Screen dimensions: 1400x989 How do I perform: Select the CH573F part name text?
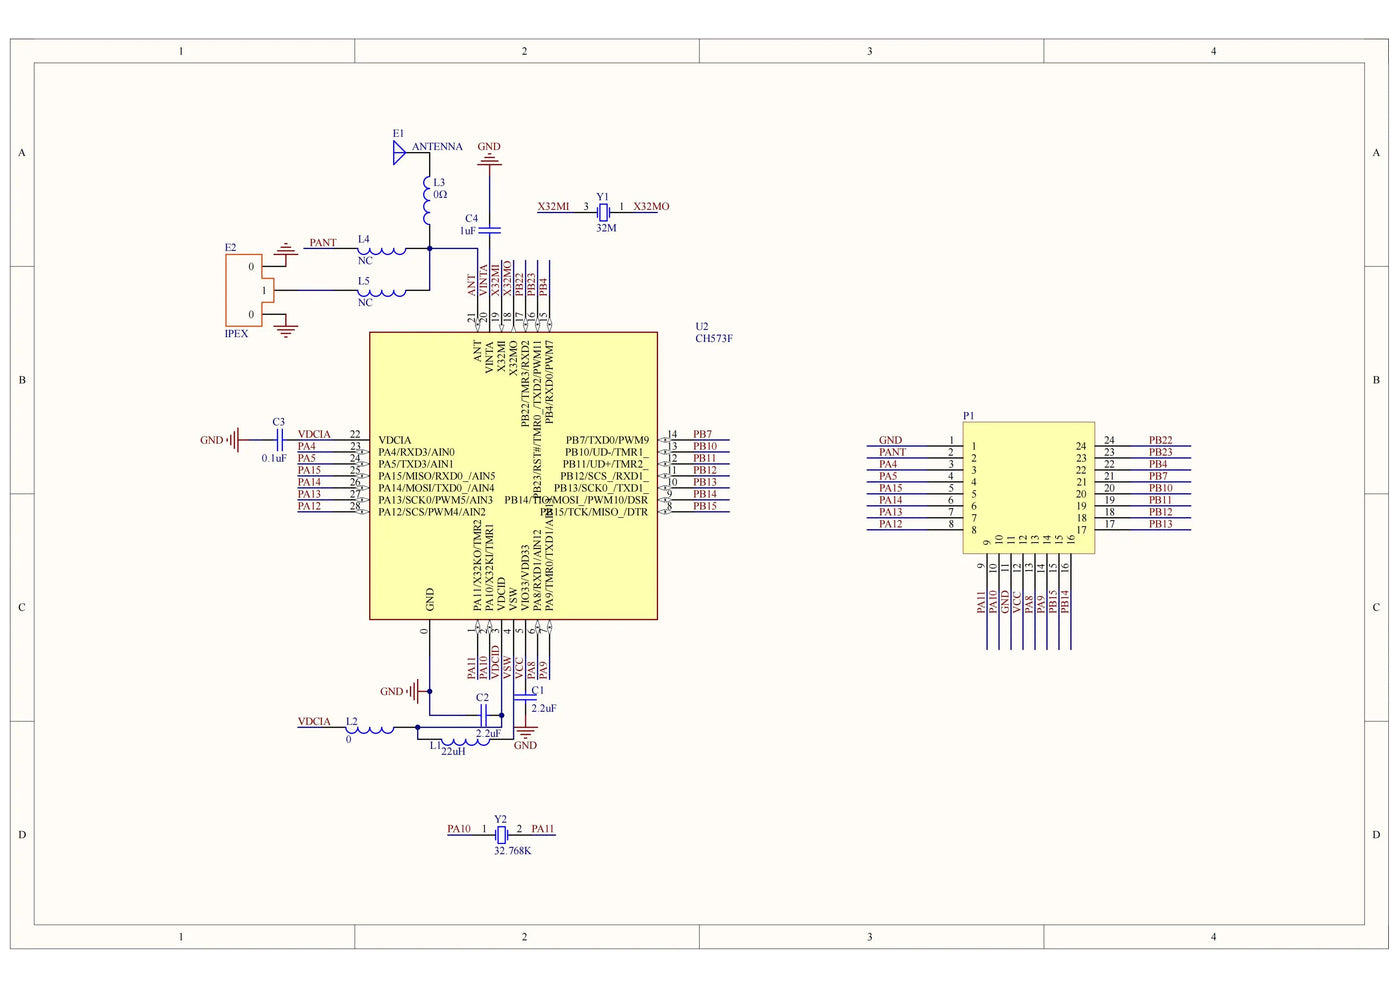pos(714,339)
